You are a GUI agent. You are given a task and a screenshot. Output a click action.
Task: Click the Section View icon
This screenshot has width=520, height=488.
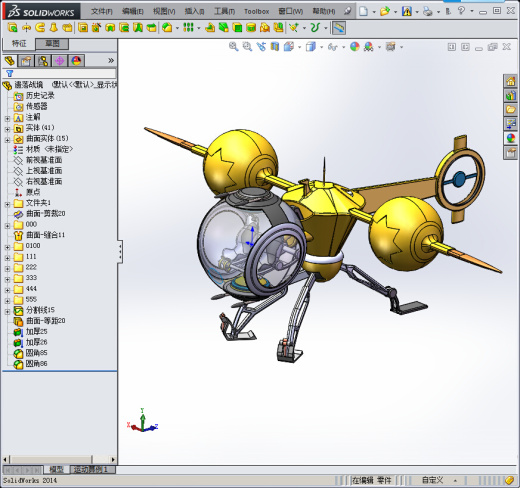coord(275,47)
